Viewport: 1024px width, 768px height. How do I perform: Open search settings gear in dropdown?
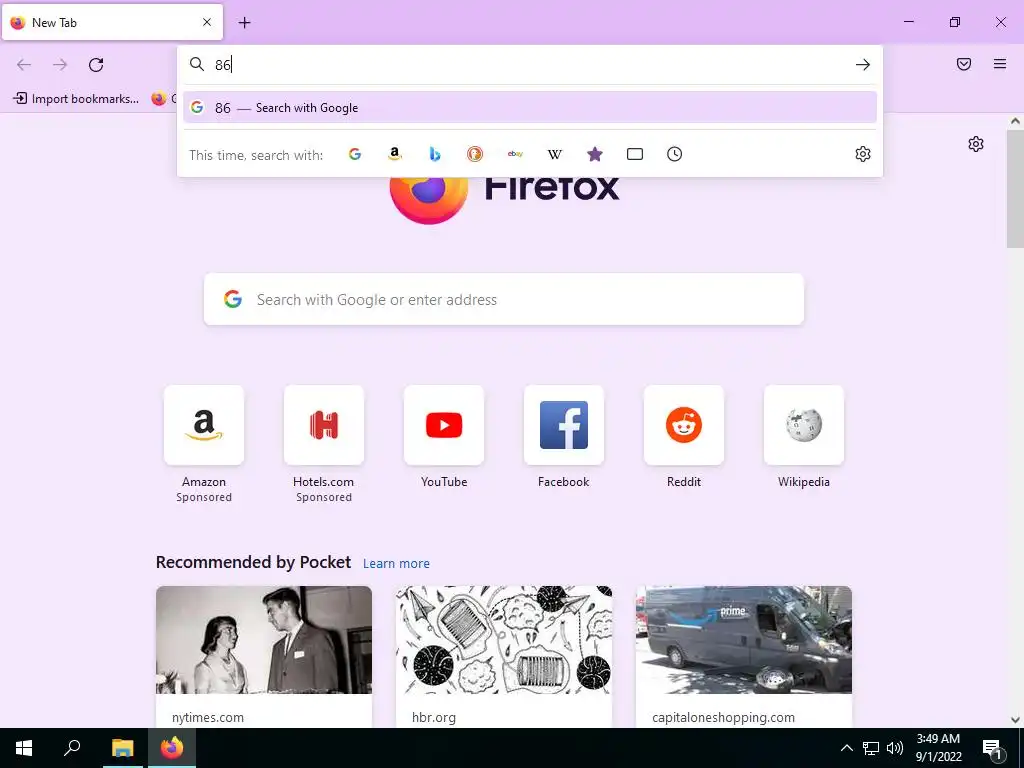click(863, 154)
